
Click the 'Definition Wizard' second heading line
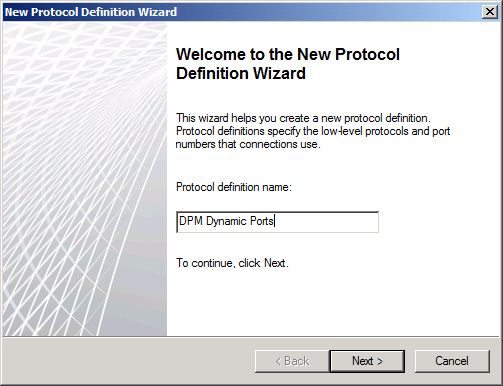pyautogui.click(x=241, y=73)
